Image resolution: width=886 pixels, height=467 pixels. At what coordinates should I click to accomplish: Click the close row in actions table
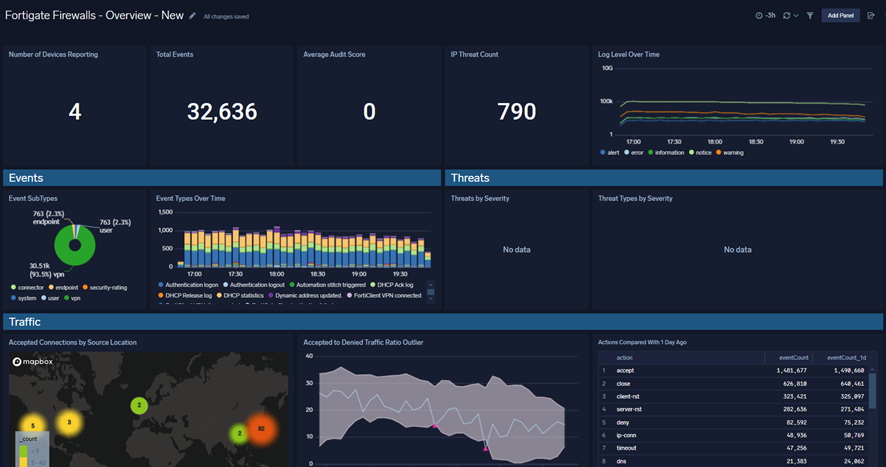[x=734, y=384]
